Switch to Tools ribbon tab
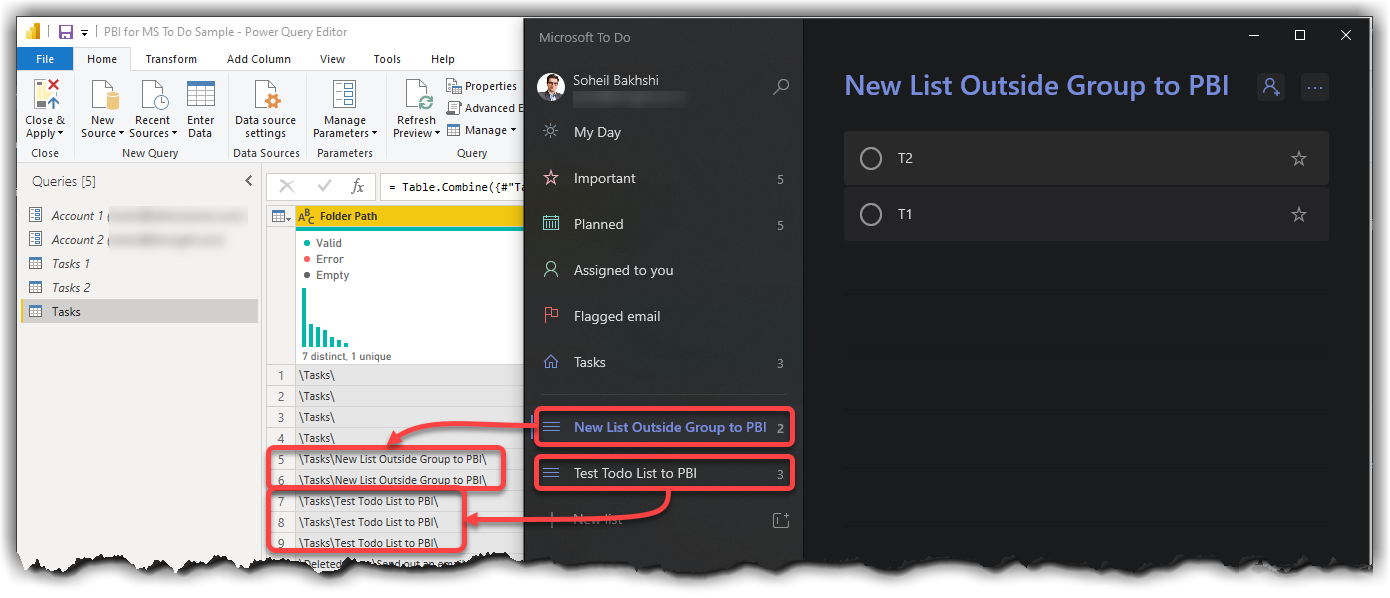This screenshot has height=598, width=1390. [x=387, y=59]
